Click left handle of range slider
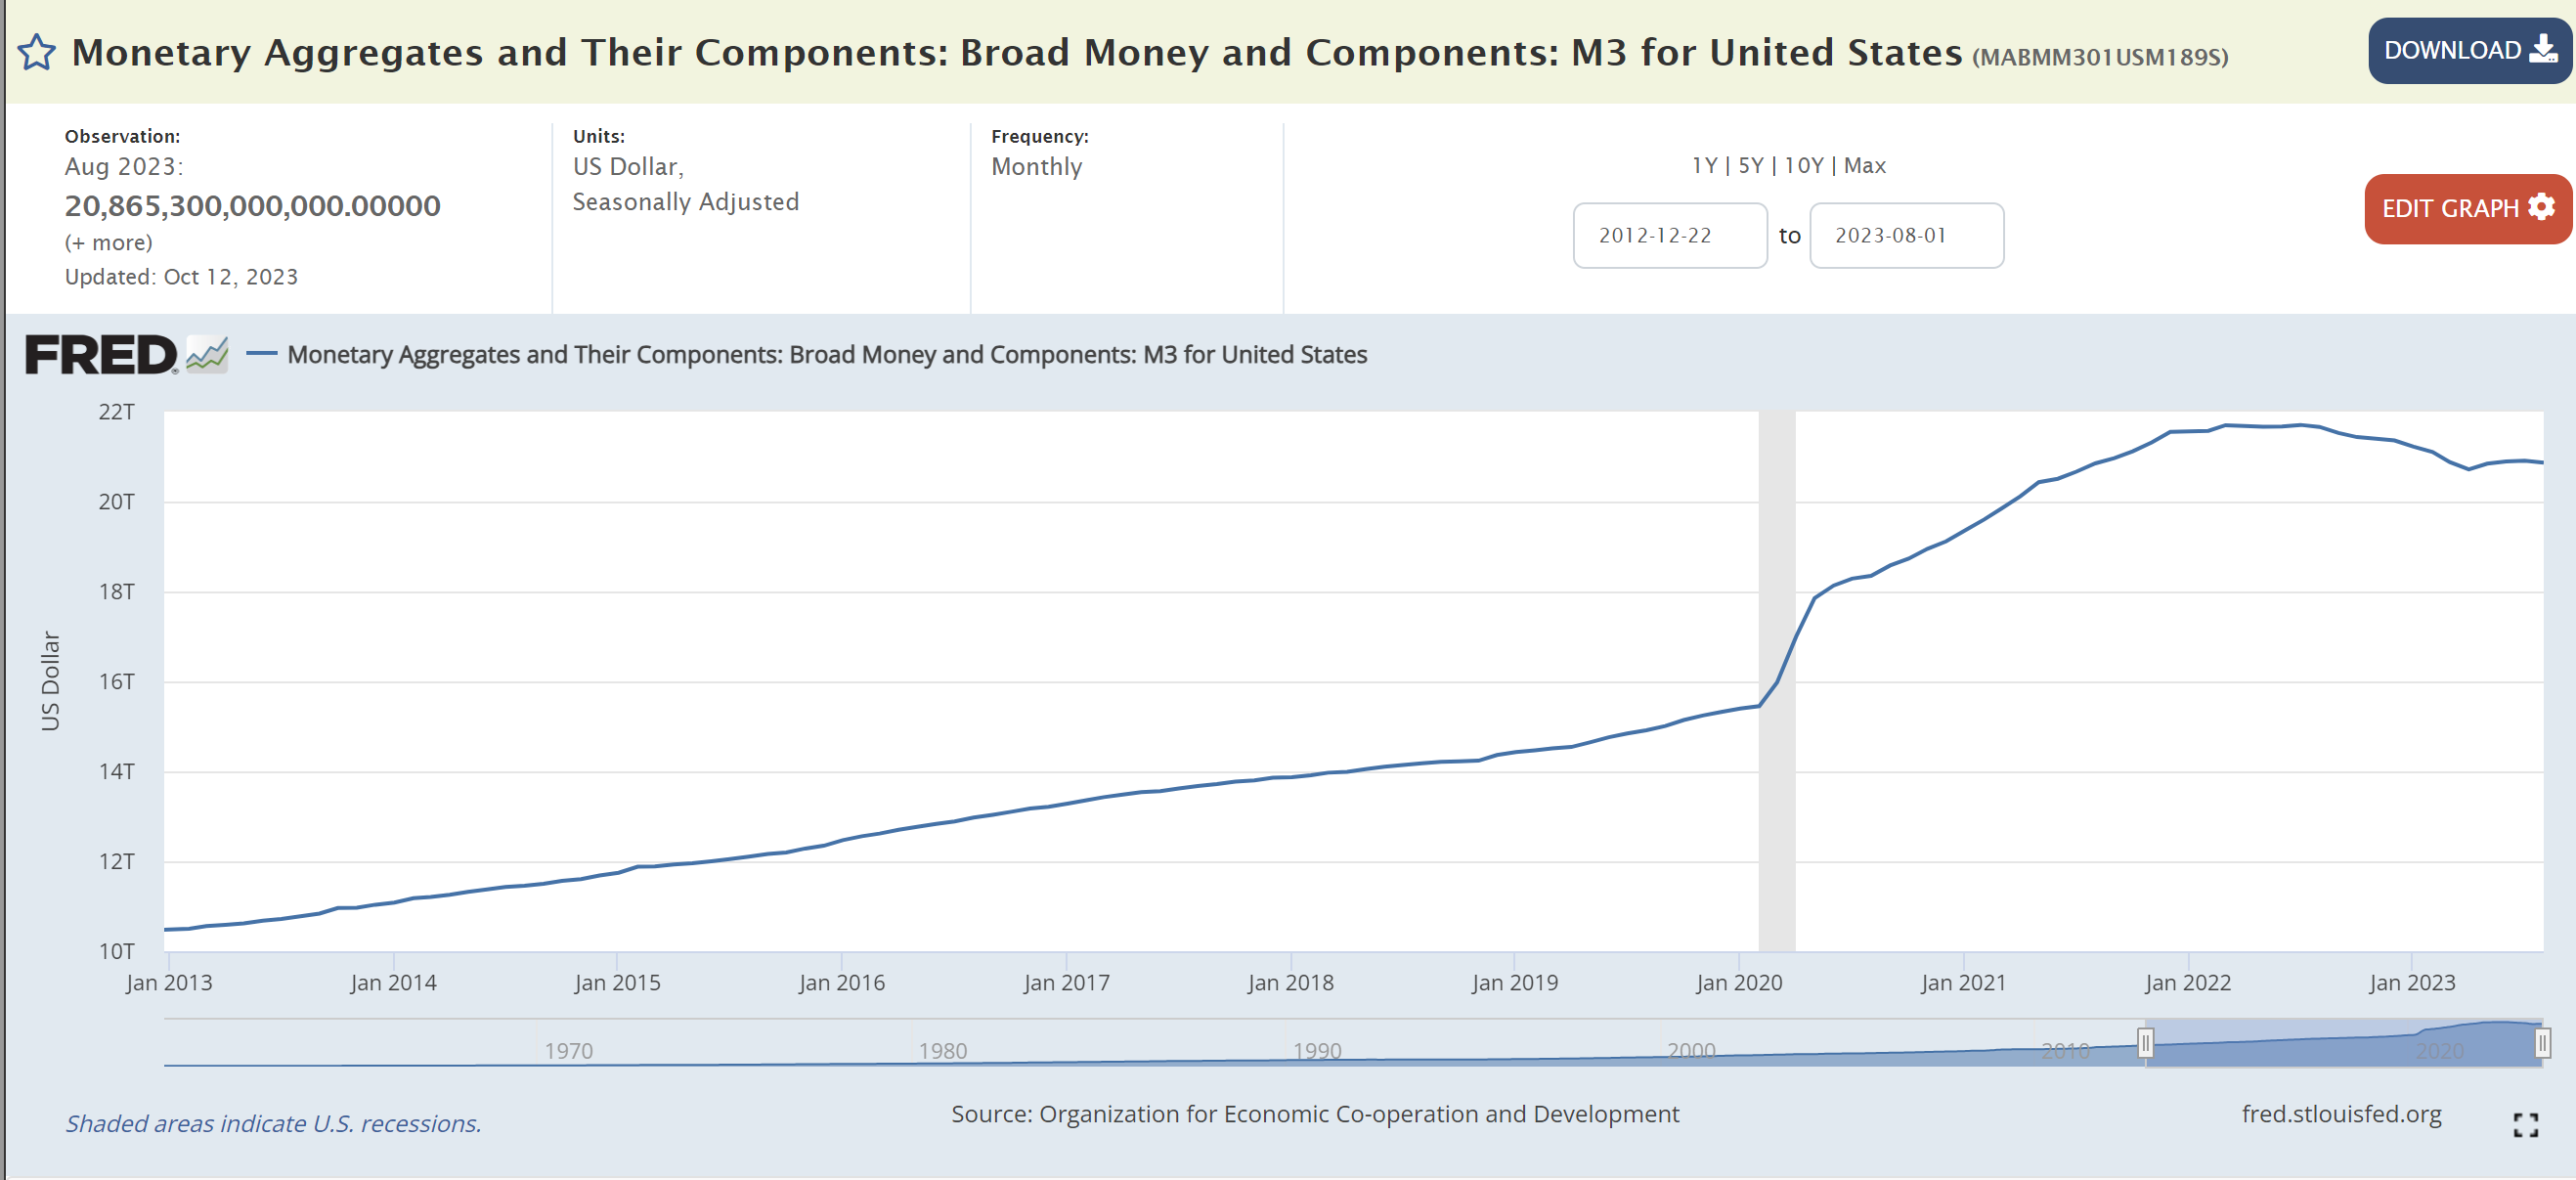 2145,1043
